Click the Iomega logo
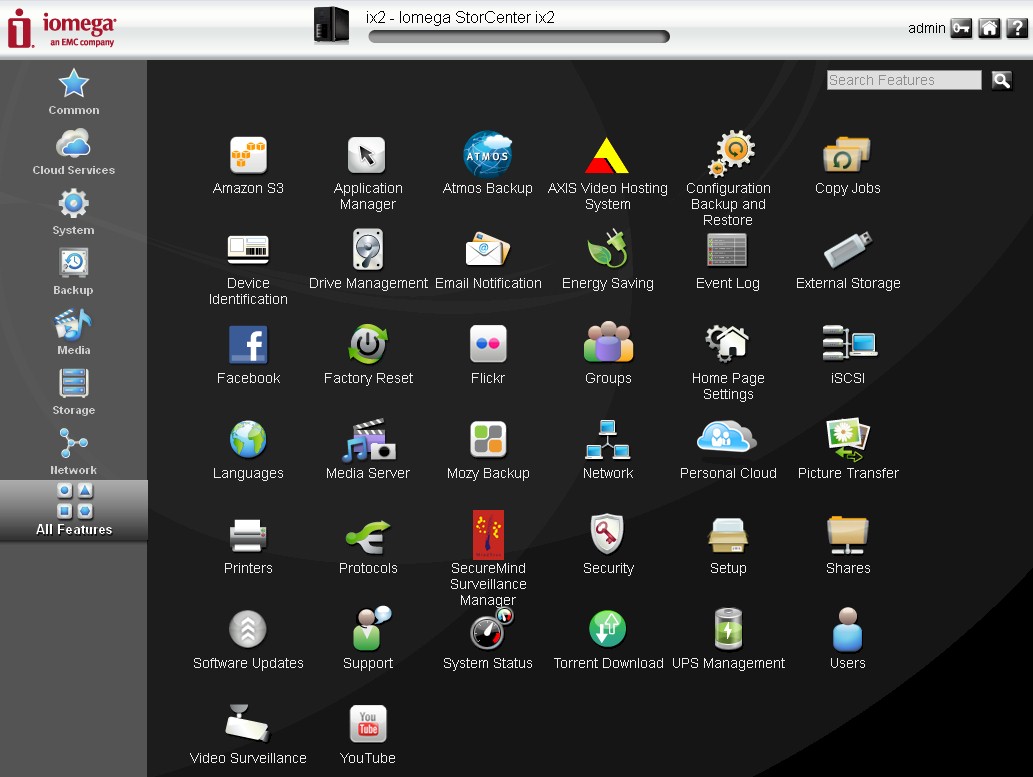The height and width of the screenshot is (777, 1033). coord(61,28)
